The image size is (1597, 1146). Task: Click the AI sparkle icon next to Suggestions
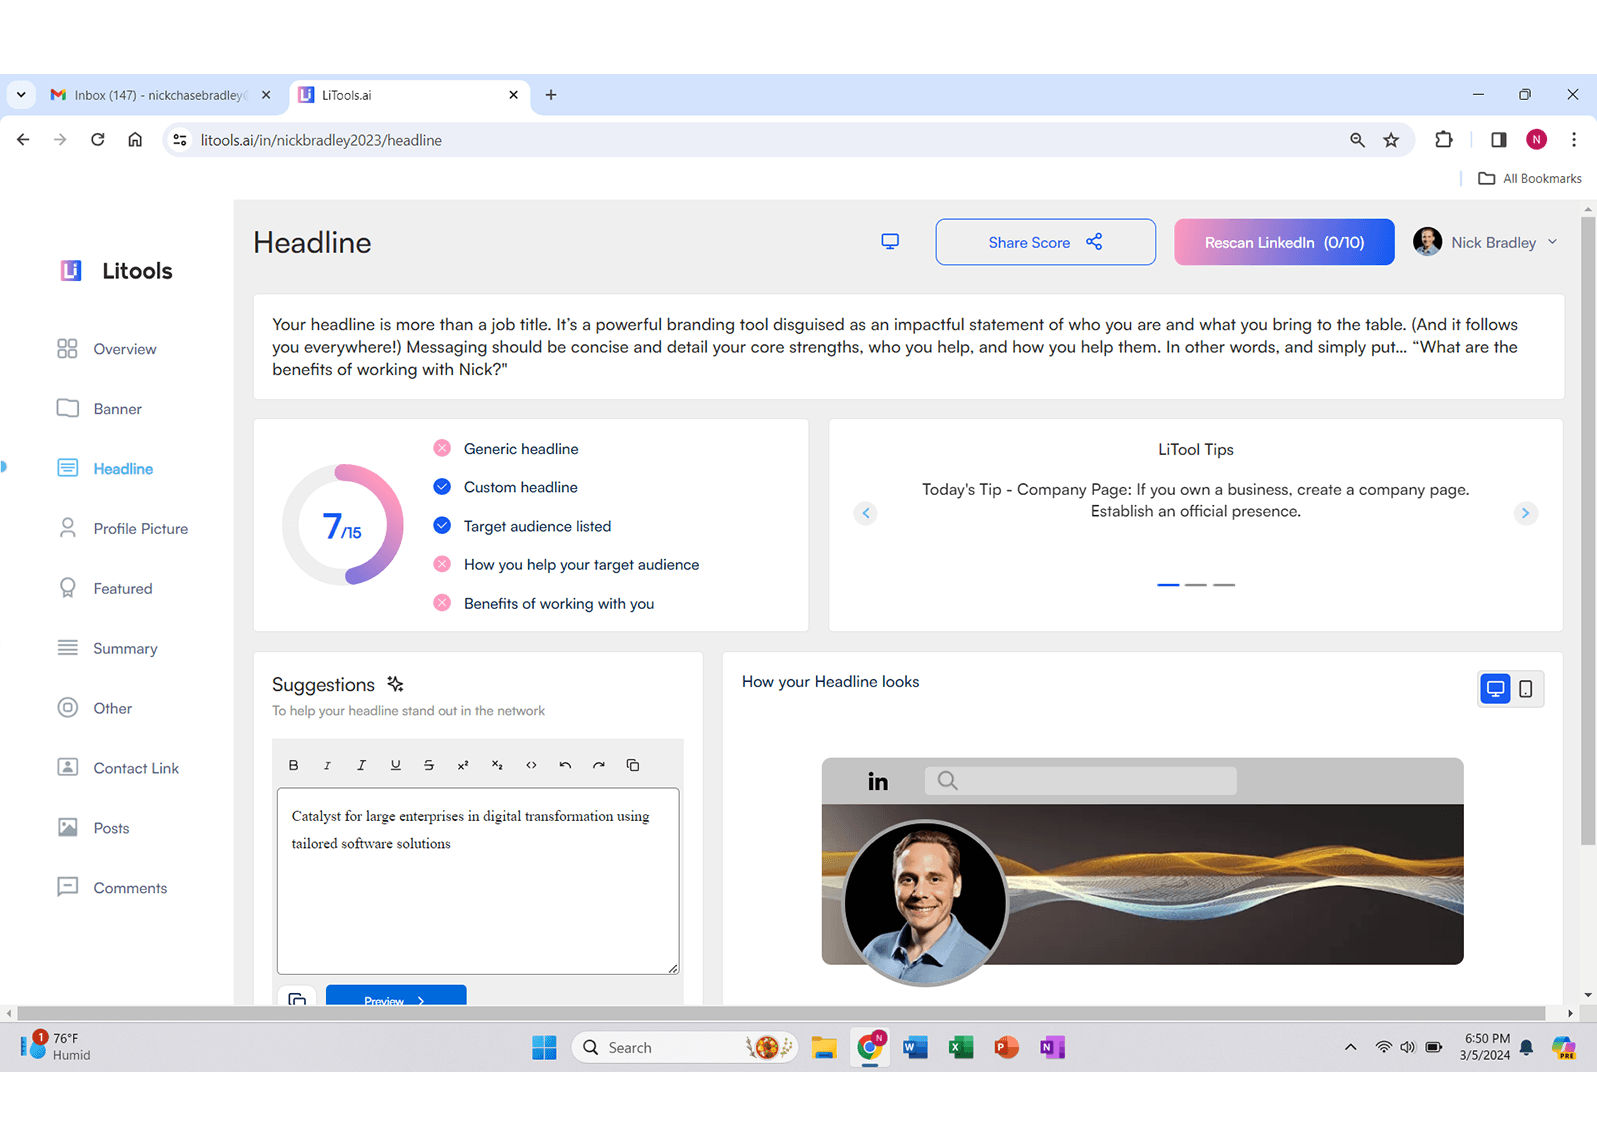pyautogui.click(x=395, y=684)
